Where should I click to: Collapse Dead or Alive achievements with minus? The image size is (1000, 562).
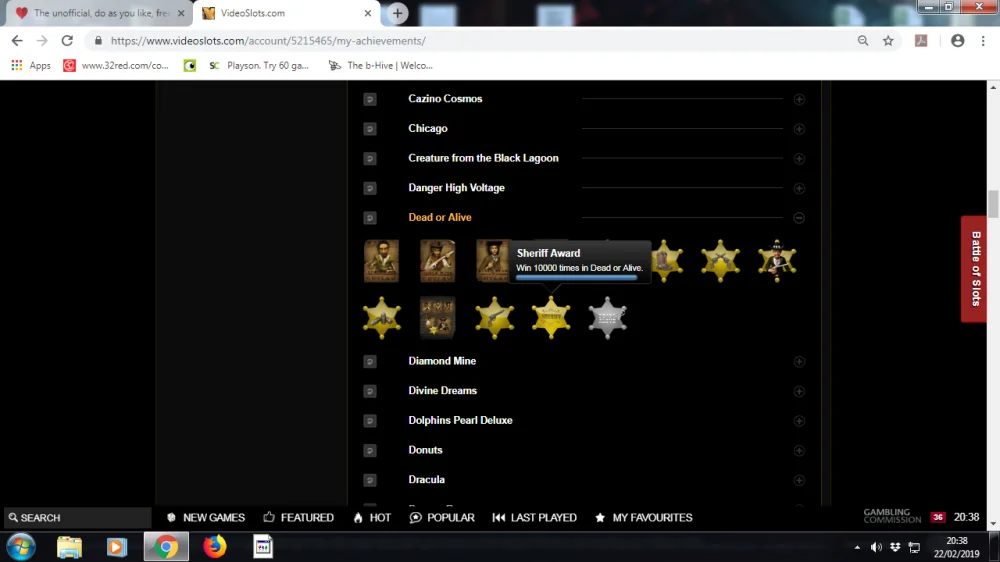tap(799, 218)
